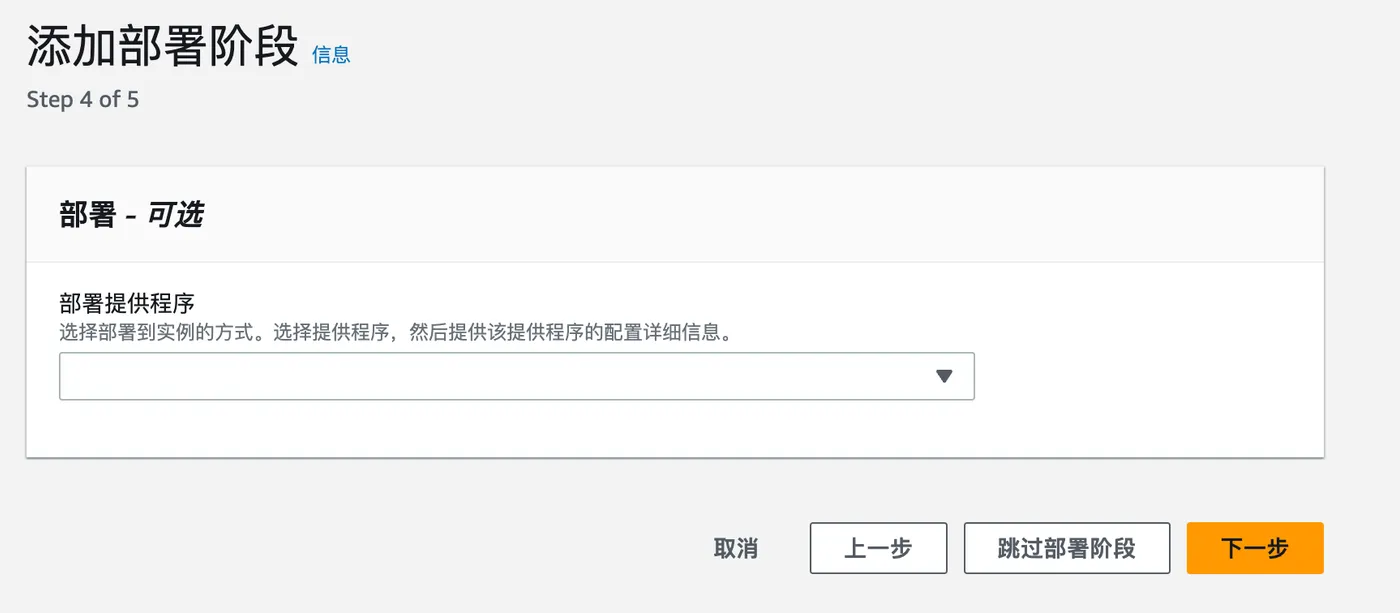Click the italic 可选 text in header

tap(175, 214)
